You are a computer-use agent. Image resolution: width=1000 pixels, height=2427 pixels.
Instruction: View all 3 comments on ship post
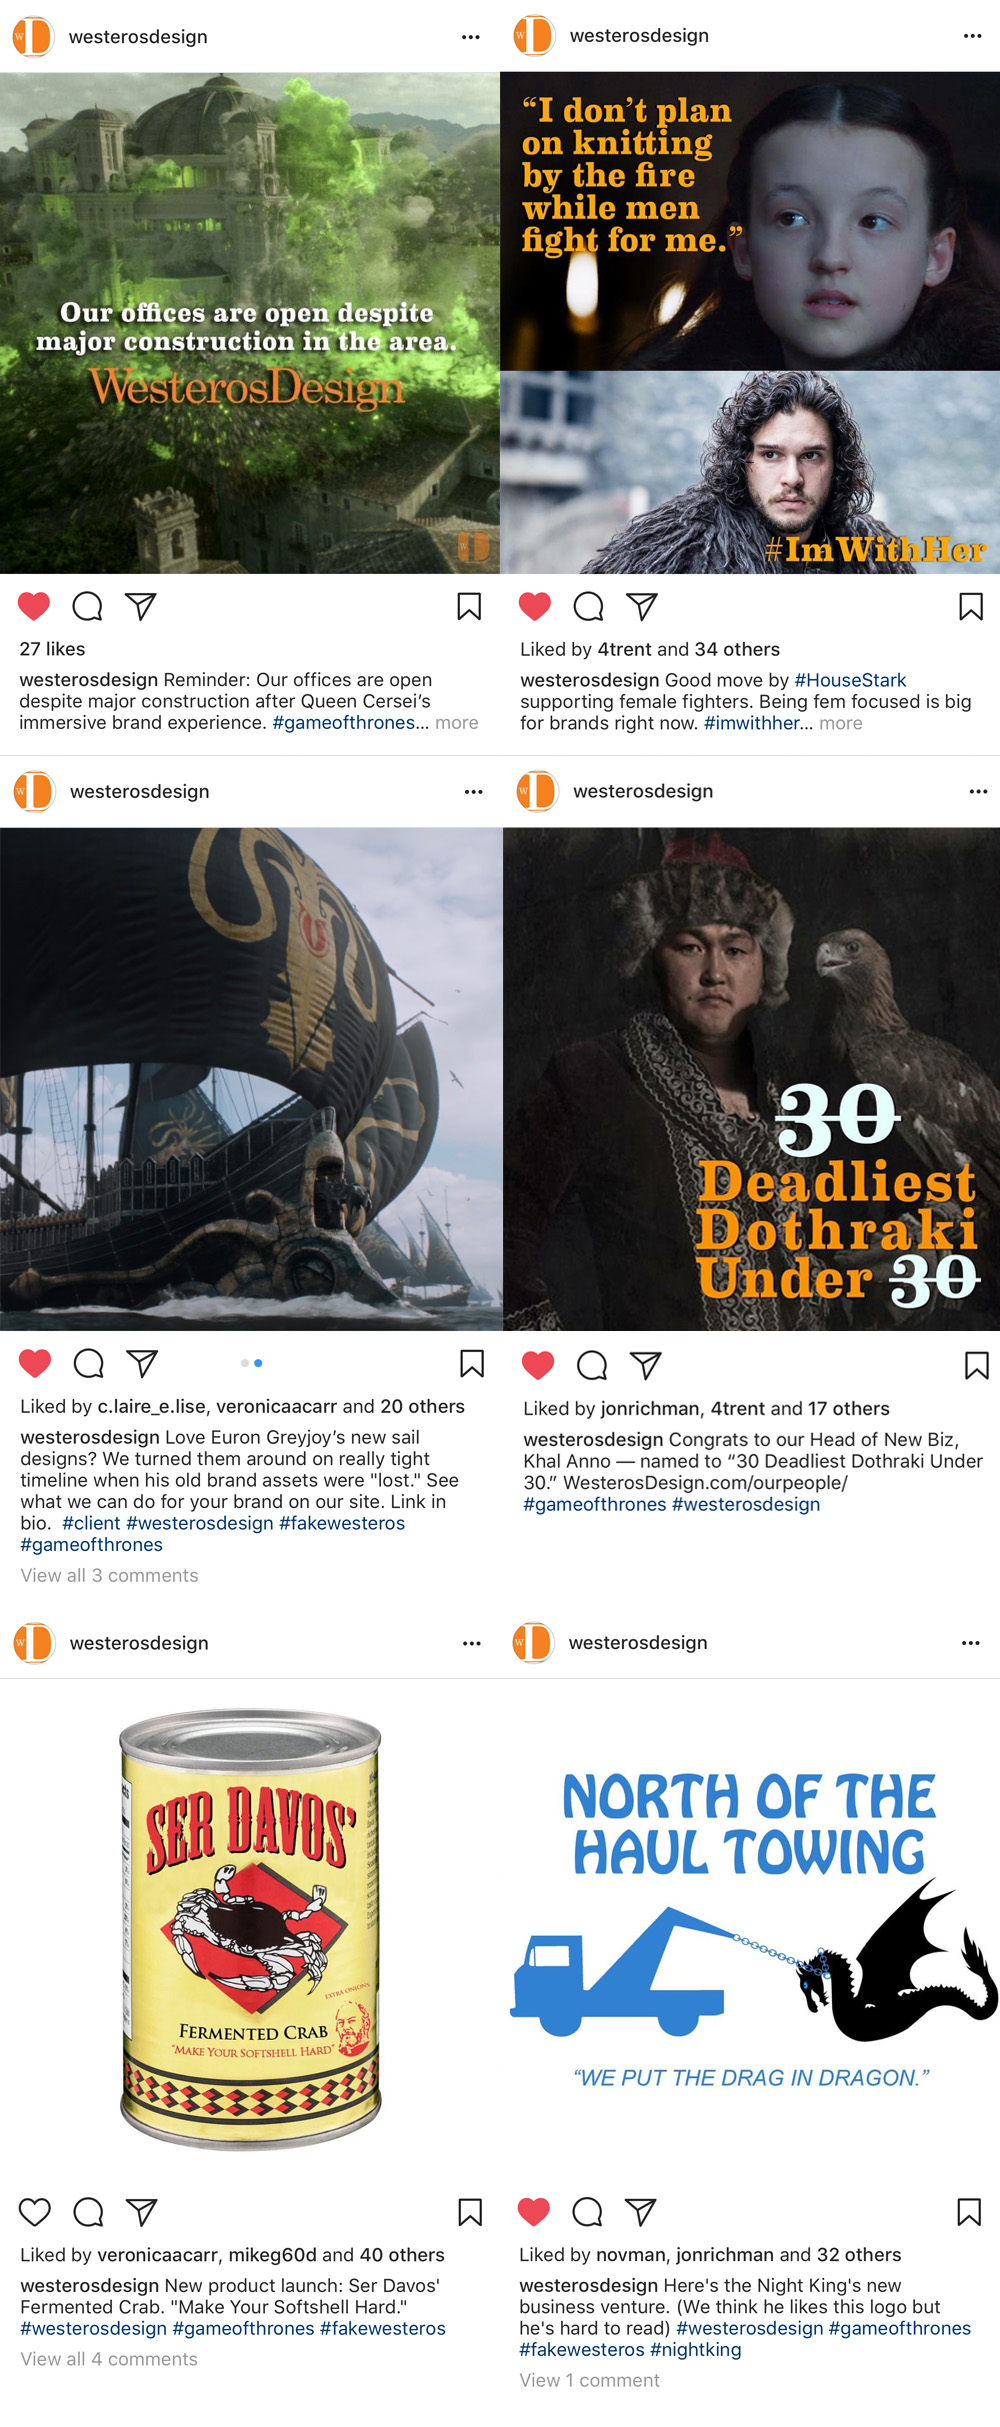[110, 1575]
